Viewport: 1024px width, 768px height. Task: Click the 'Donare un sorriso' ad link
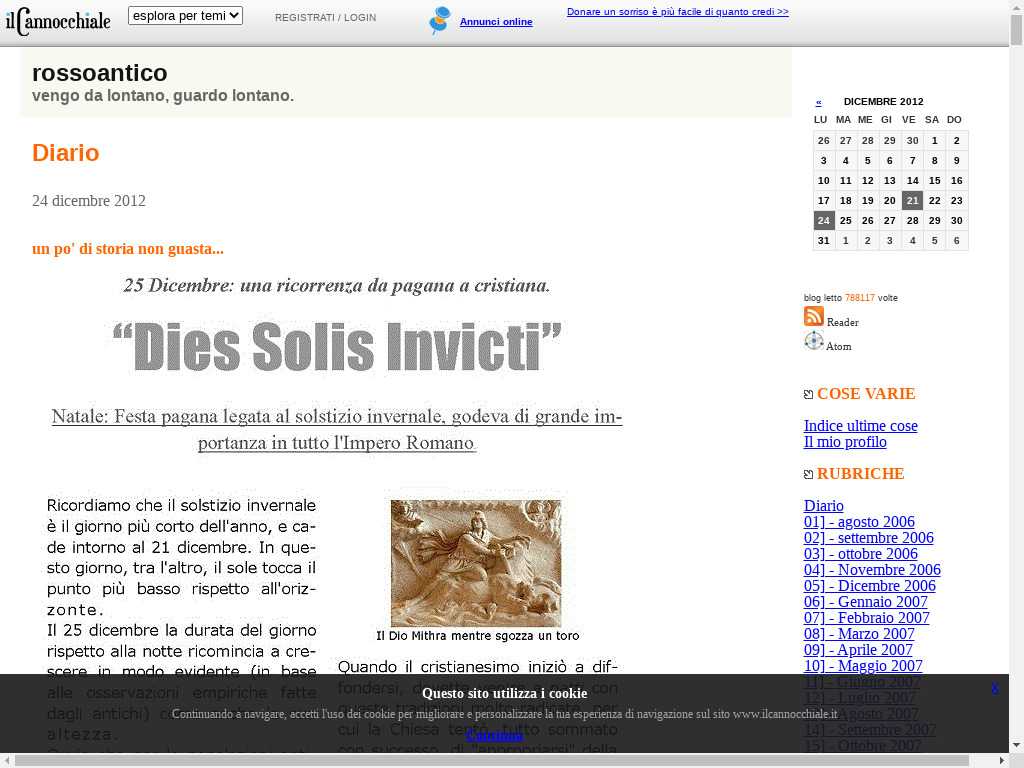pyautogui.click(x=677, y=12)
